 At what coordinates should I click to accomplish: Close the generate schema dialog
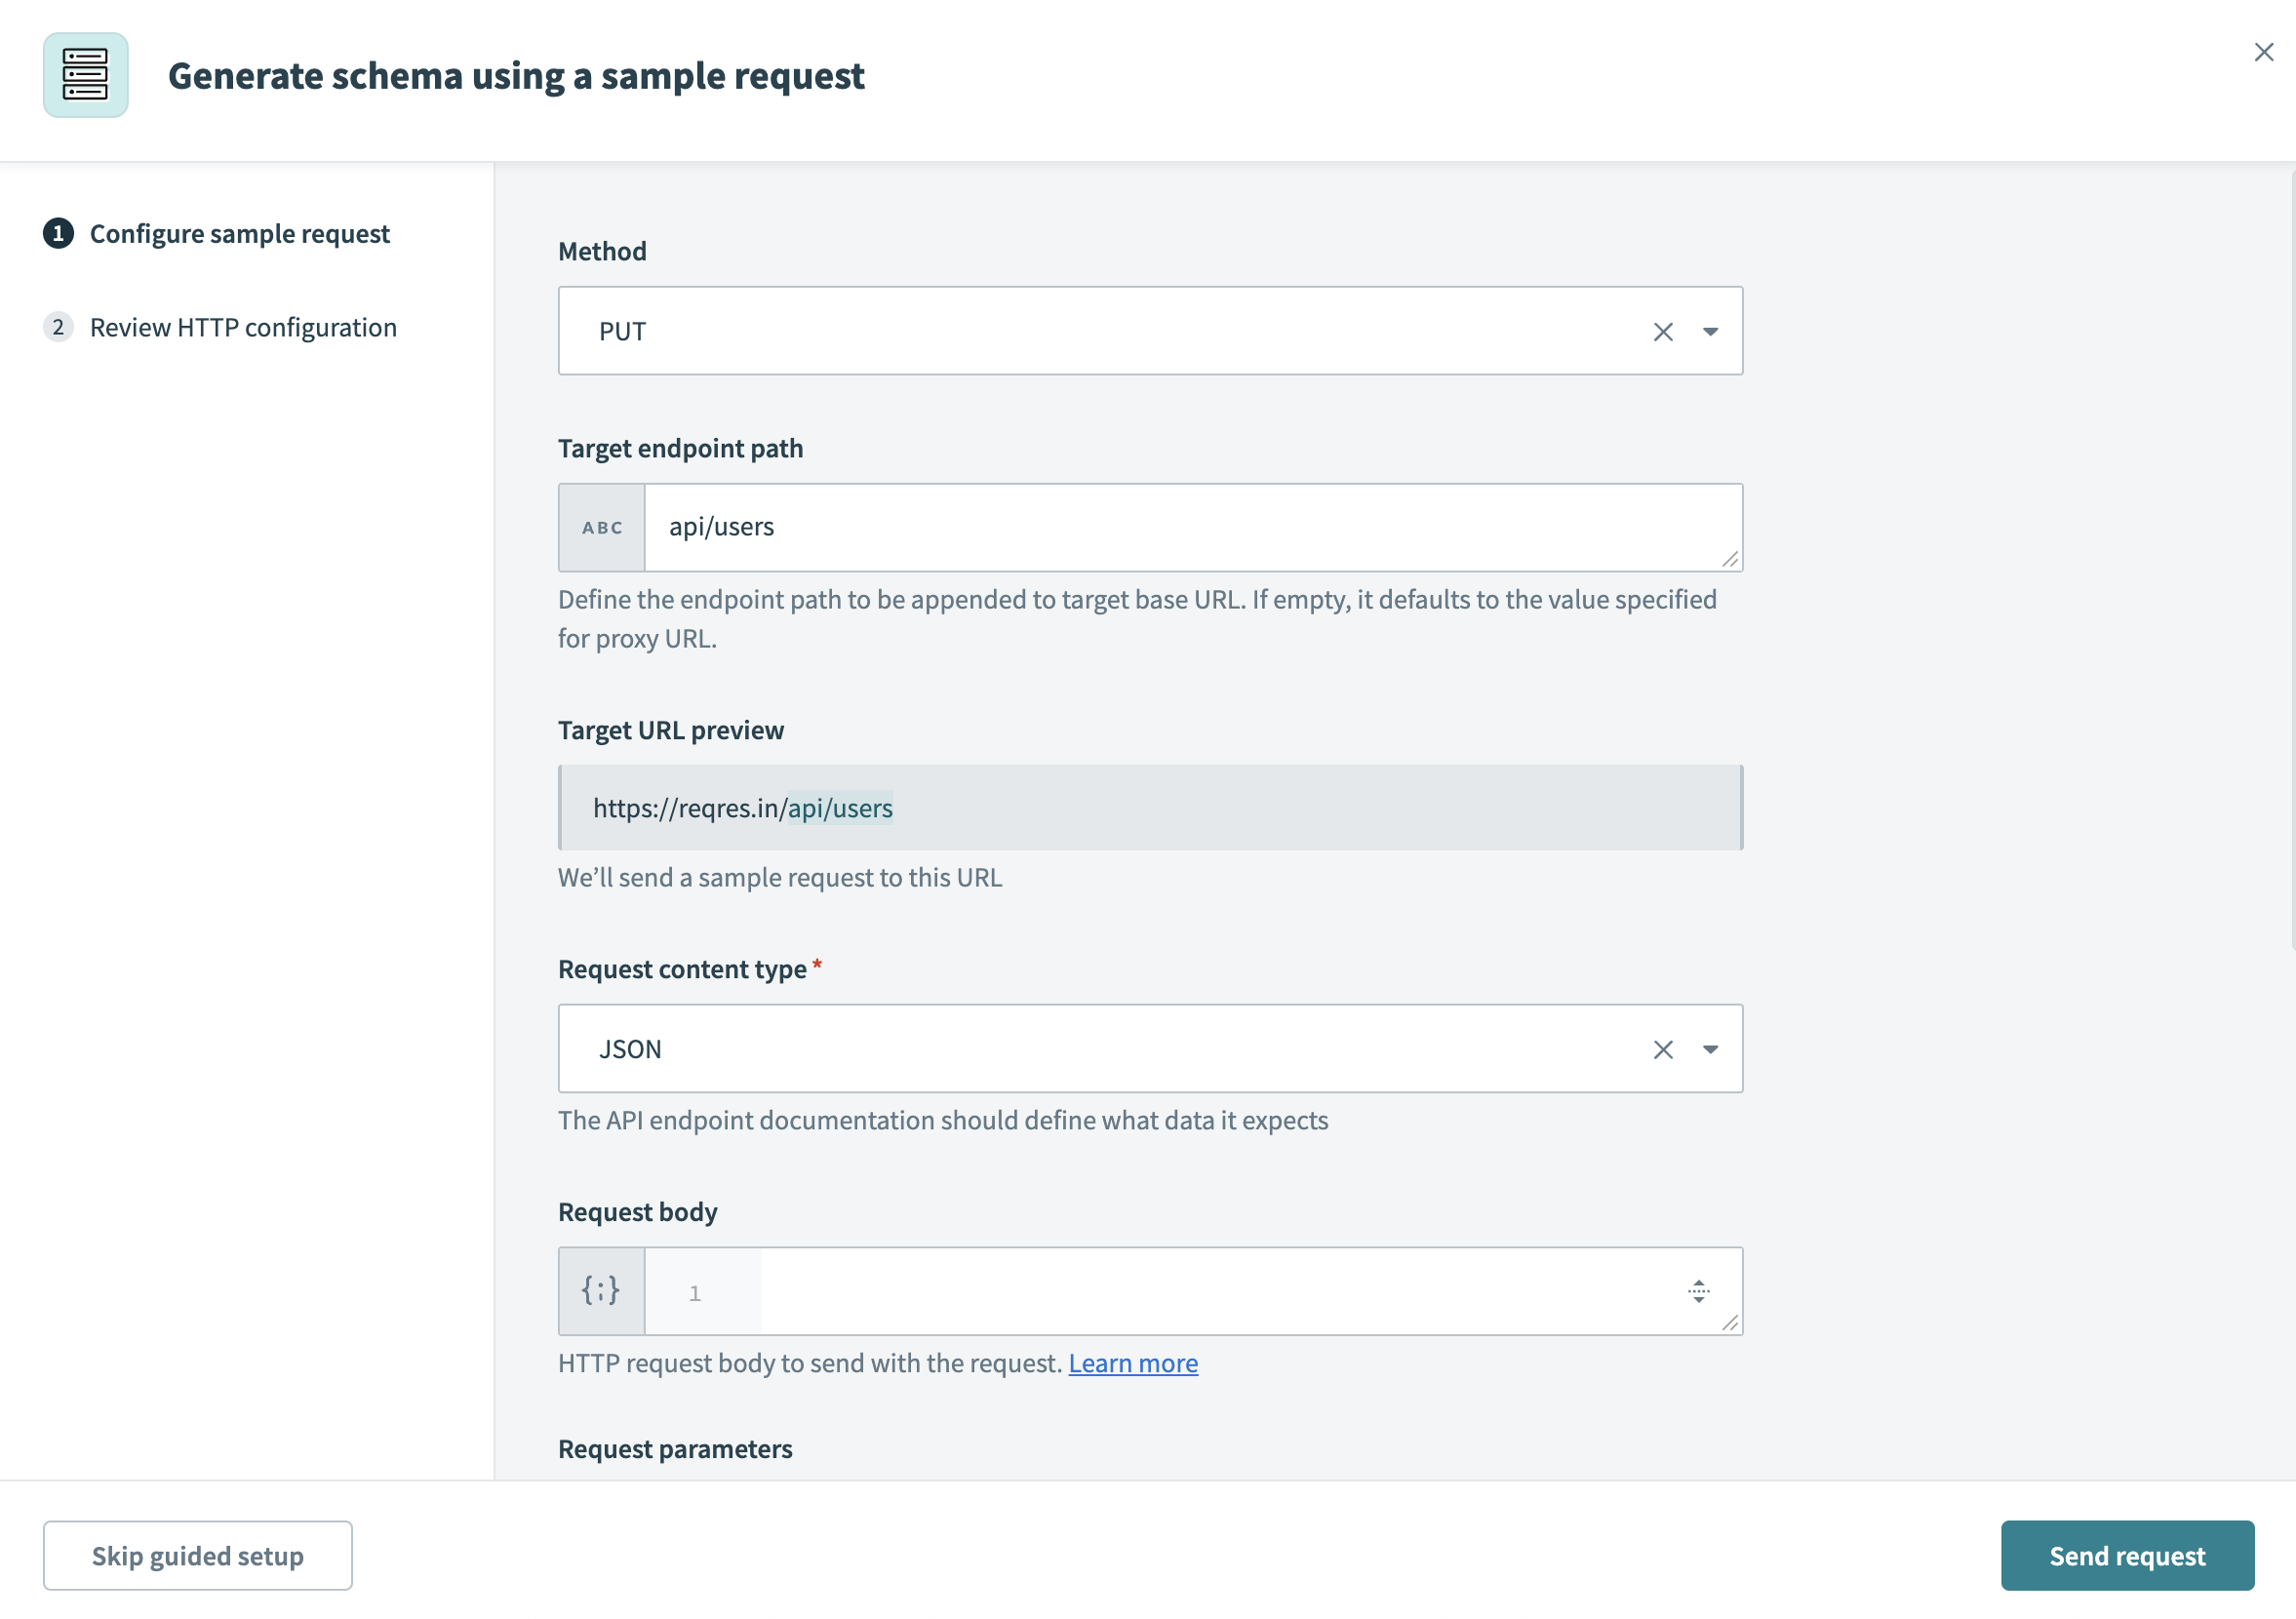pyautogui.click(x=2263, y=52)
